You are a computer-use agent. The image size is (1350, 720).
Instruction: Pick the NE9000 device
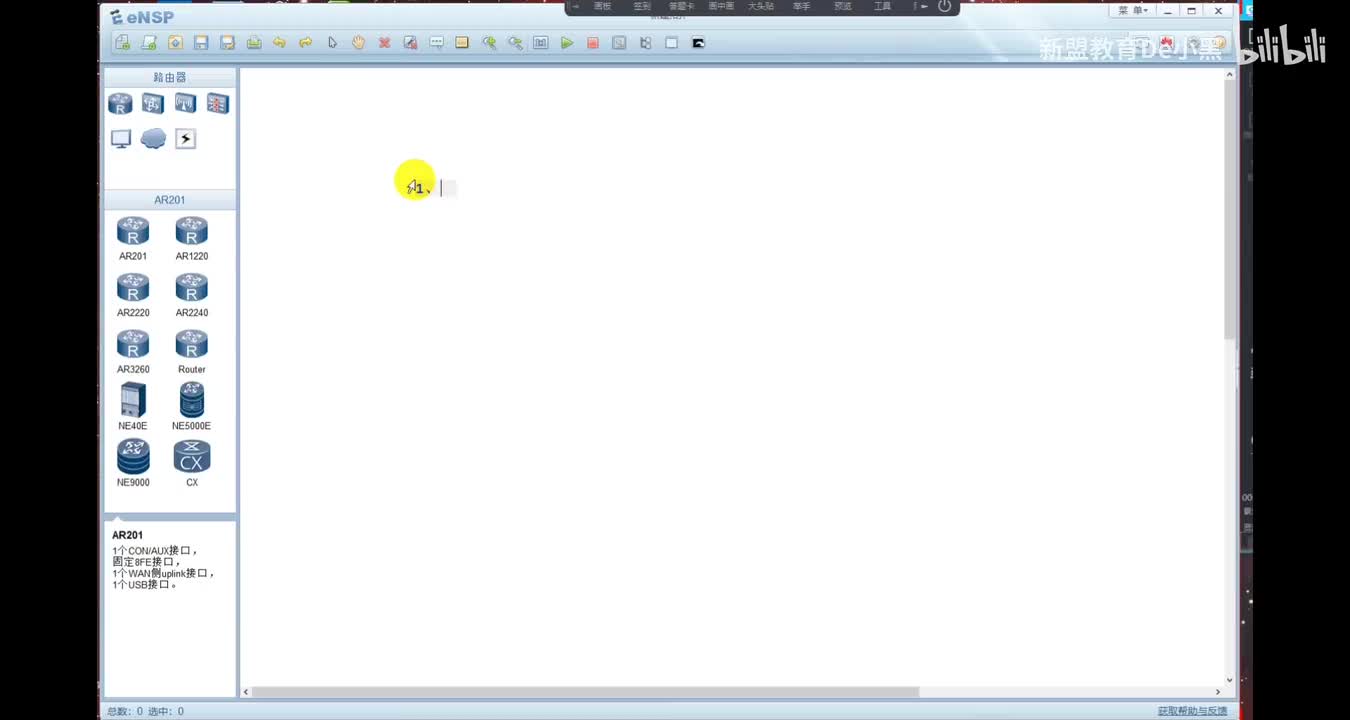(x=133, y=463)
